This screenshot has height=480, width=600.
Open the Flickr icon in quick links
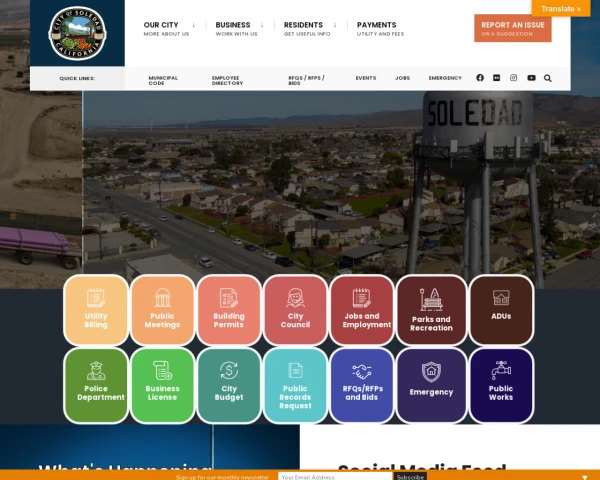496,78
